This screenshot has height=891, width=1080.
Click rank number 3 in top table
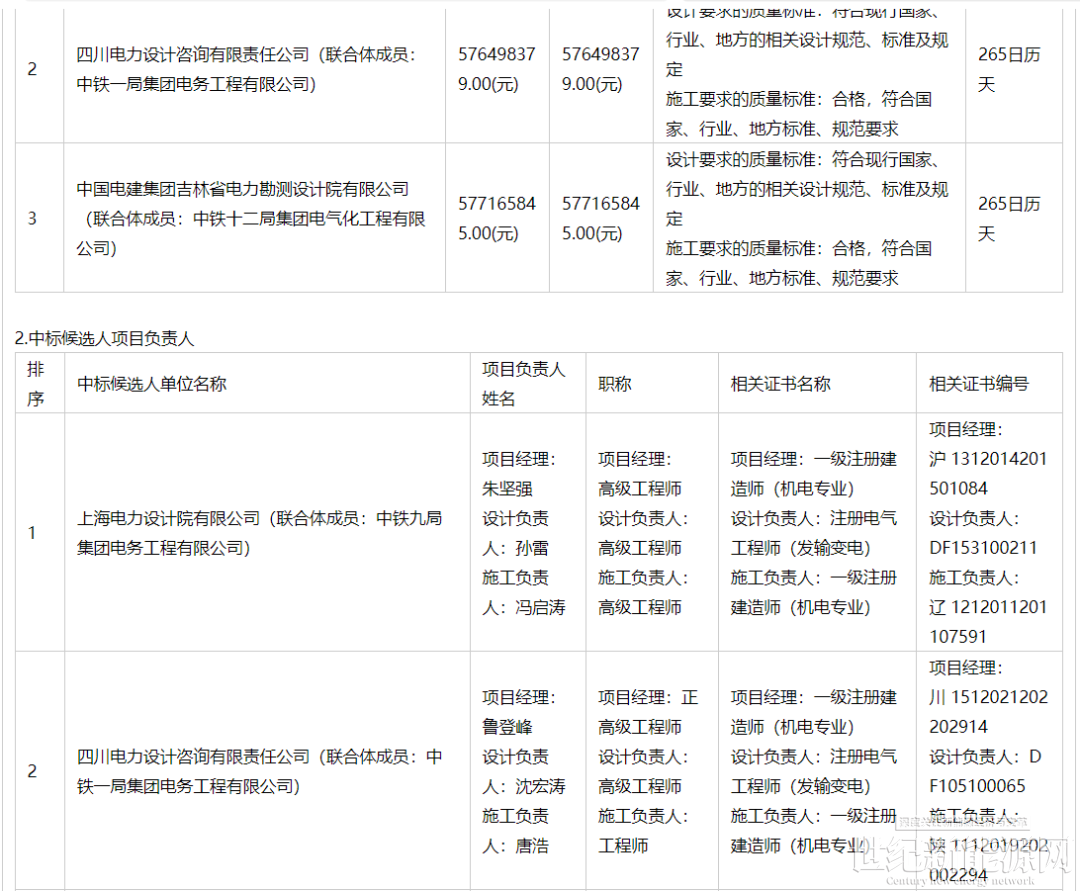[x=32, y=218]
